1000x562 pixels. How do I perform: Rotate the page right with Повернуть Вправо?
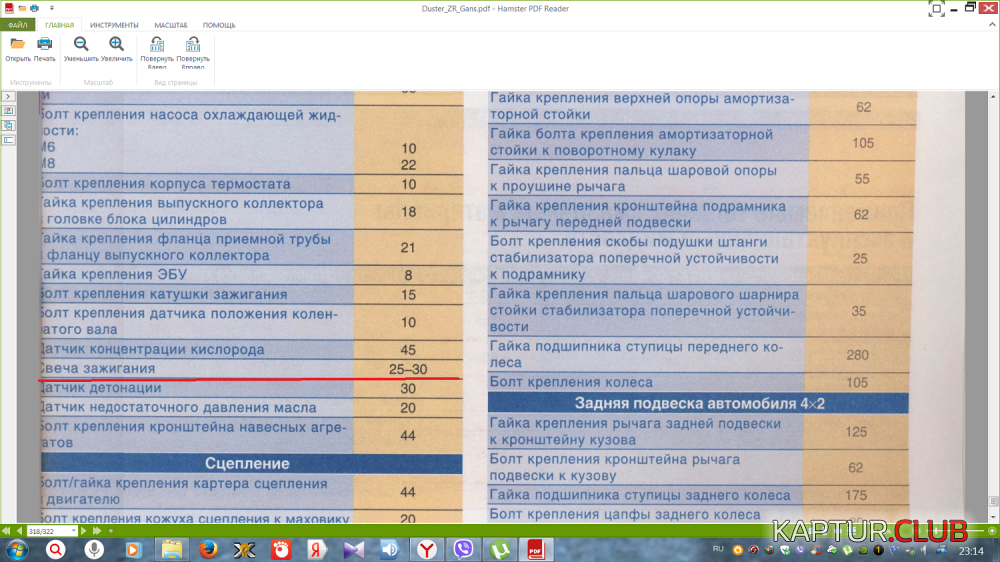tap(193, 45)
